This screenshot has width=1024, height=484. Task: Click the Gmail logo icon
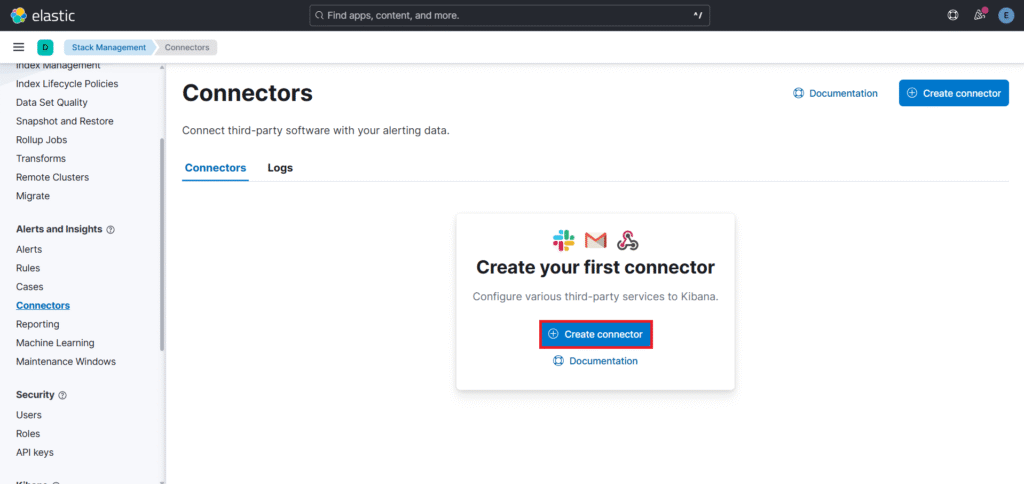pos(596,240)
